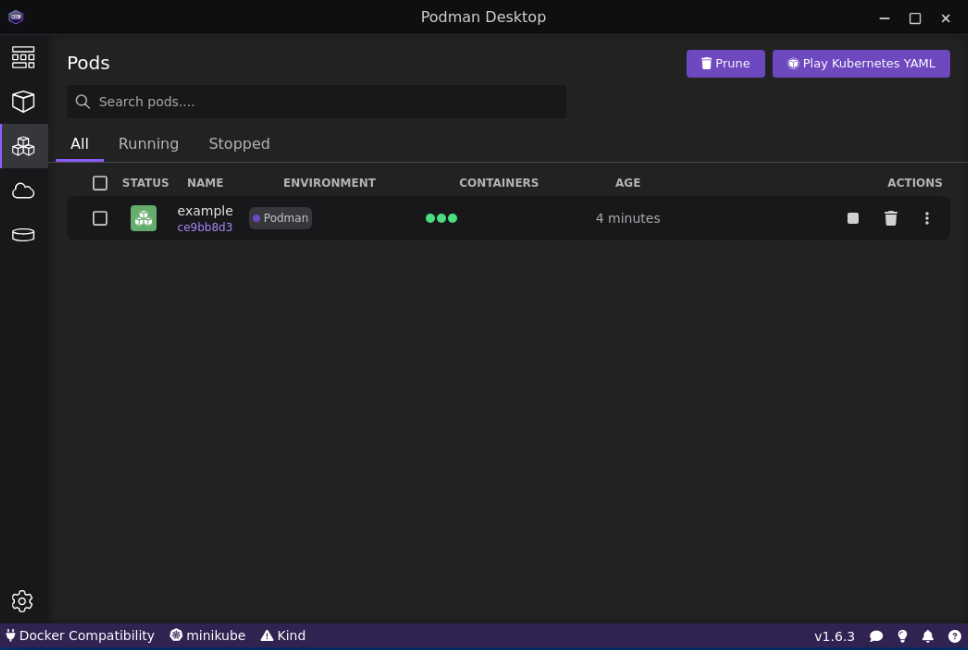
Task: Close the Podman Desktop window
Action: coord(945,18)
